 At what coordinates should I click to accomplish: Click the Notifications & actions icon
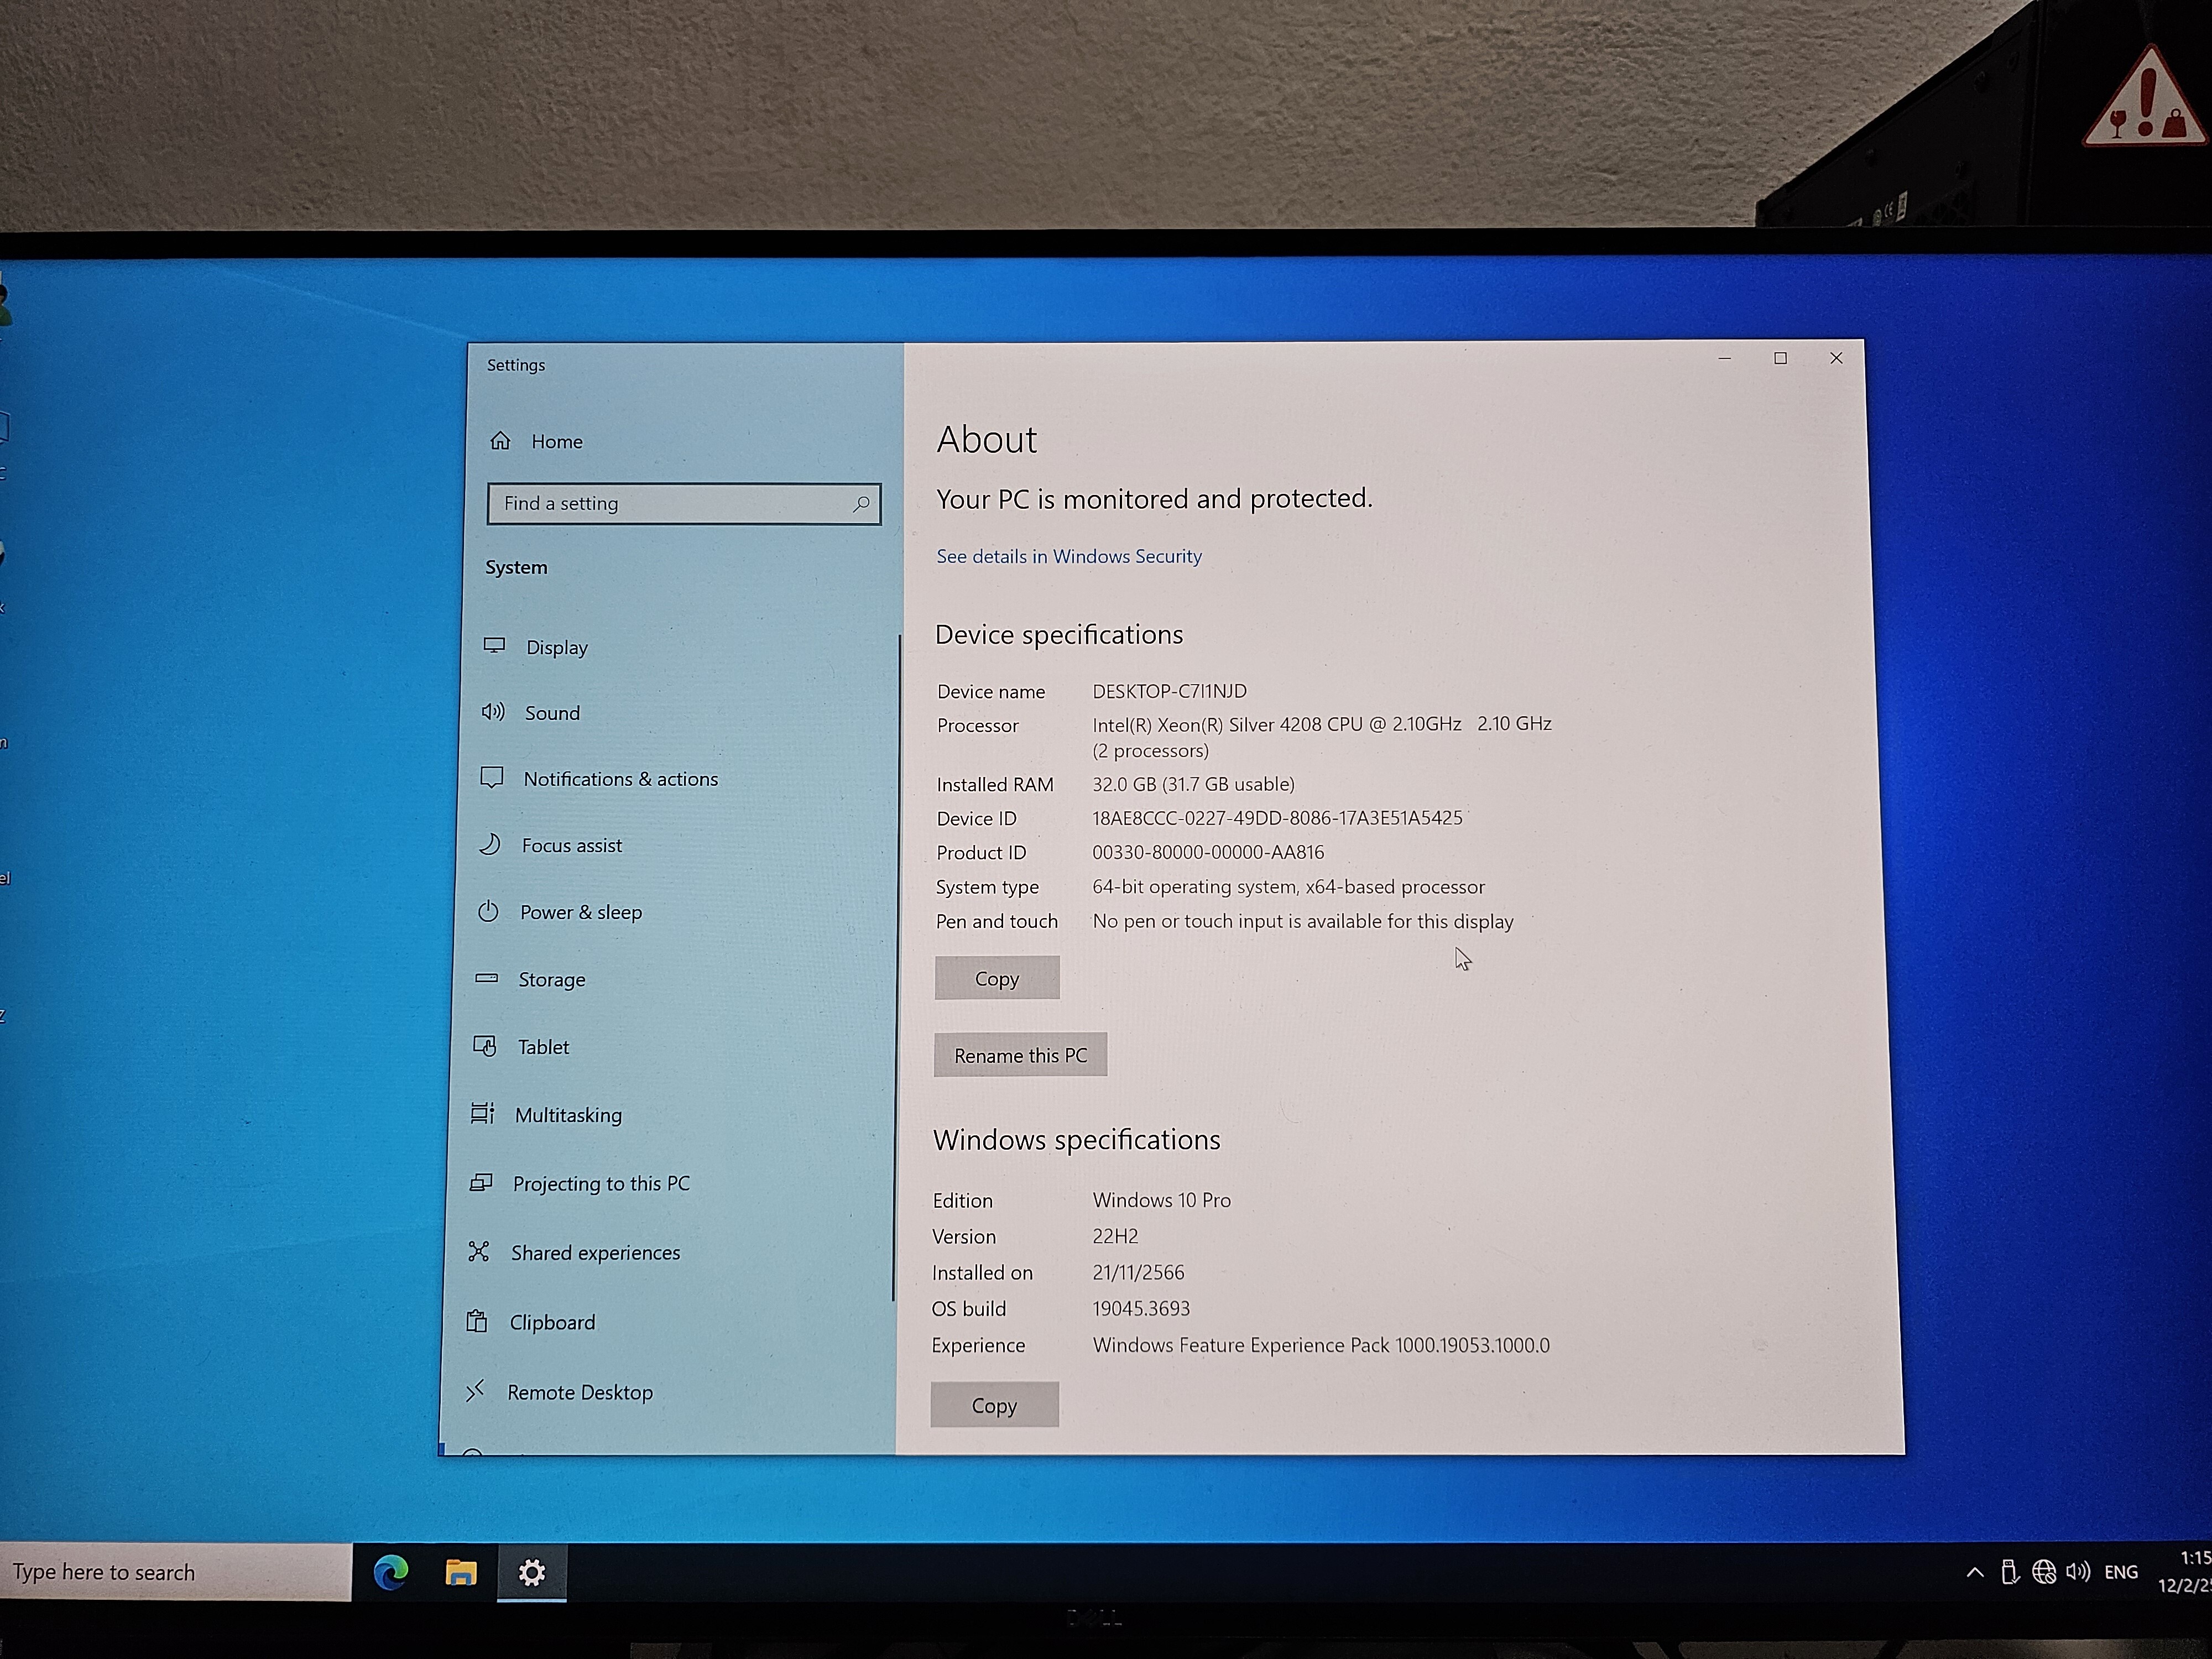[x=491, y=777]
